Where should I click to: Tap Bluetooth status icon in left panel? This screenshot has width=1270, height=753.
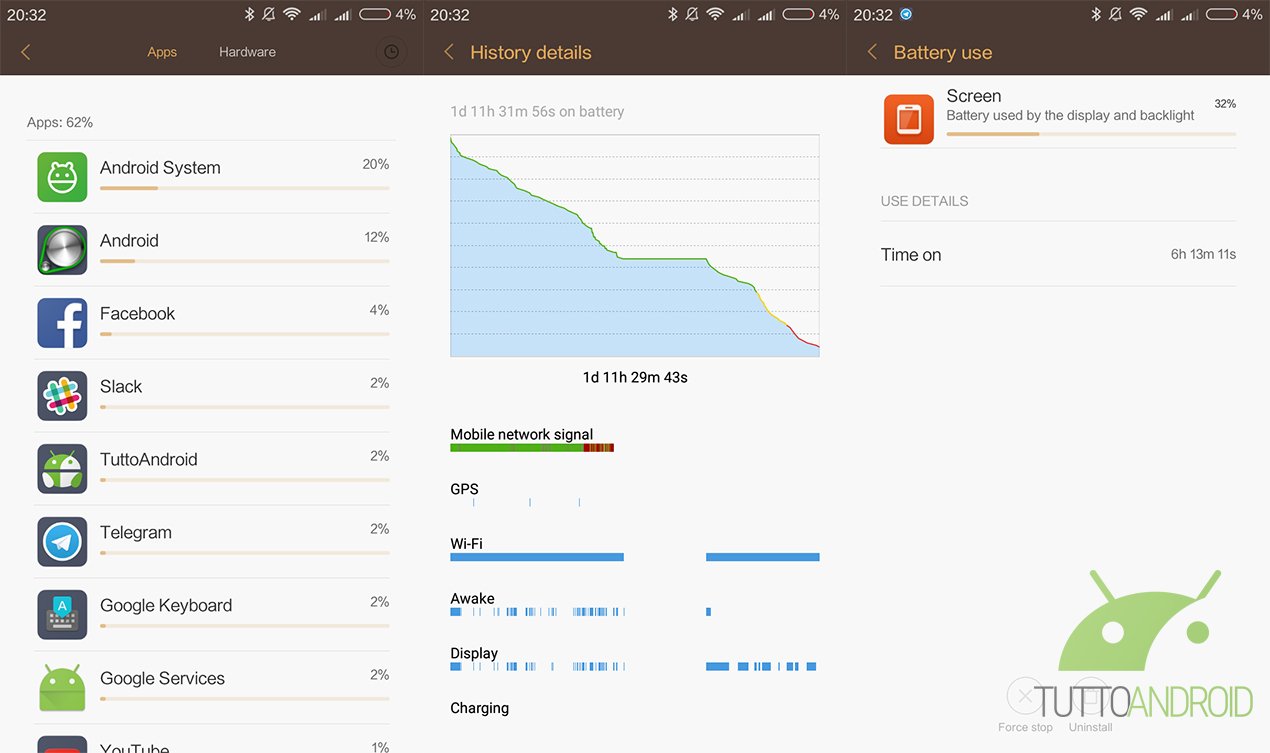point(249,15)
